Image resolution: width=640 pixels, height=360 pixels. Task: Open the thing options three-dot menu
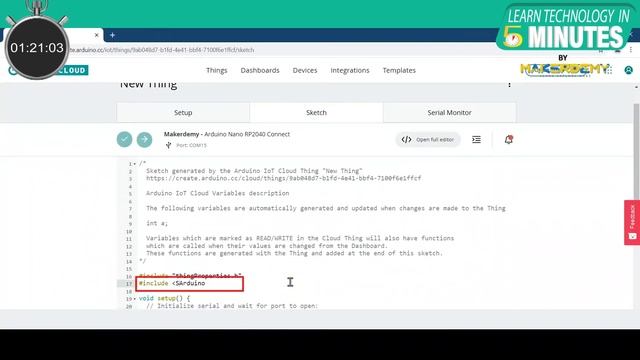(x=509, y=84)
